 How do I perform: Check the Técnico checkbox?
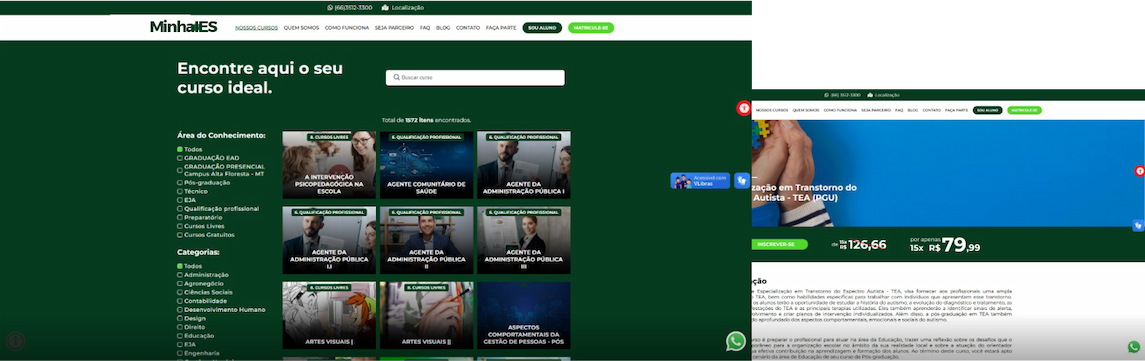point(180,191)
